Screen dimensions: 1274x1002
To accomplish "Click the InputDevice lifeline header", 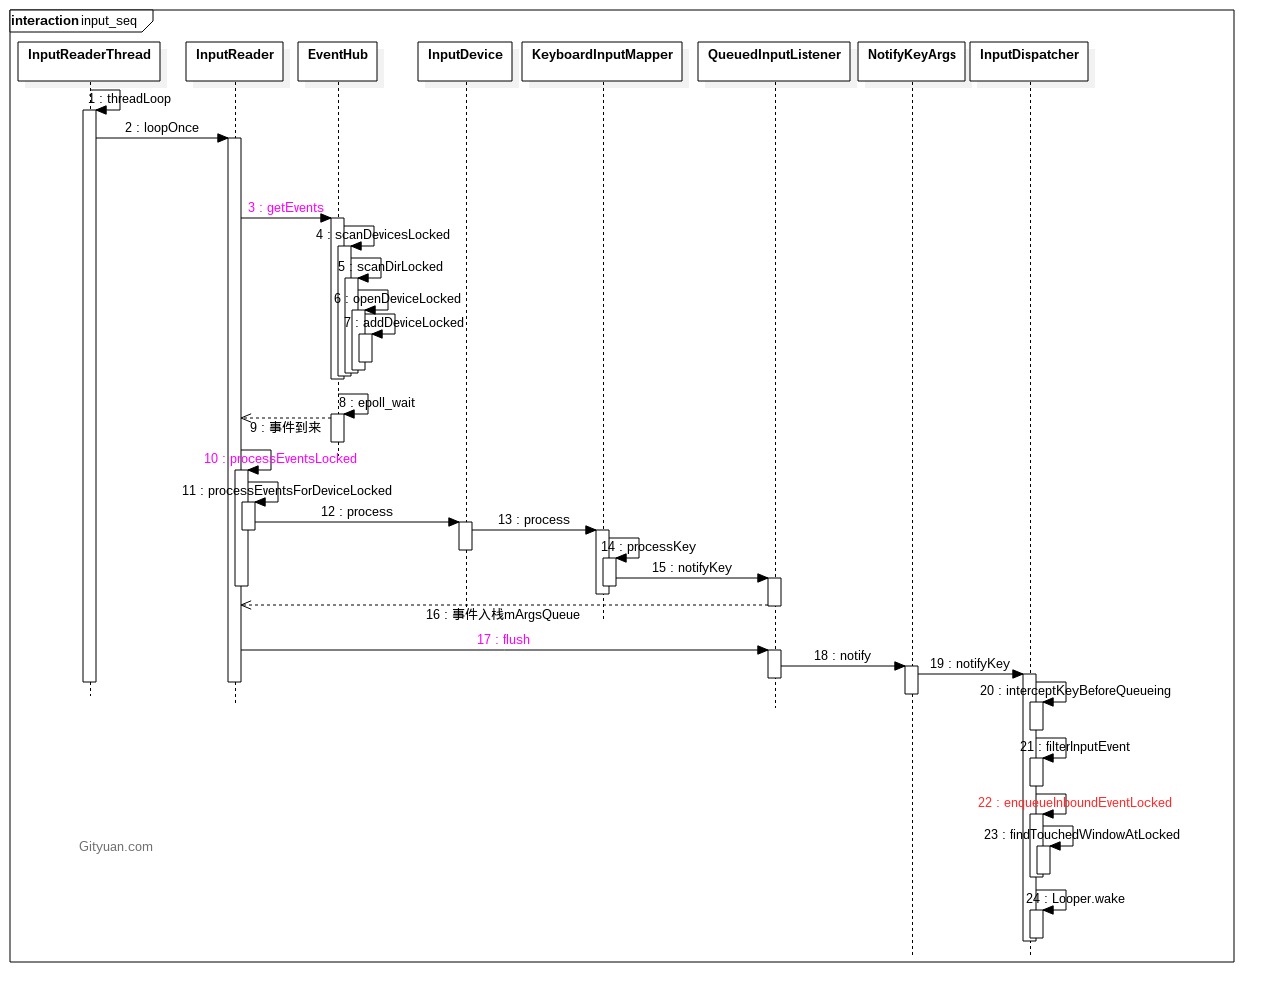I will point(465,60).
